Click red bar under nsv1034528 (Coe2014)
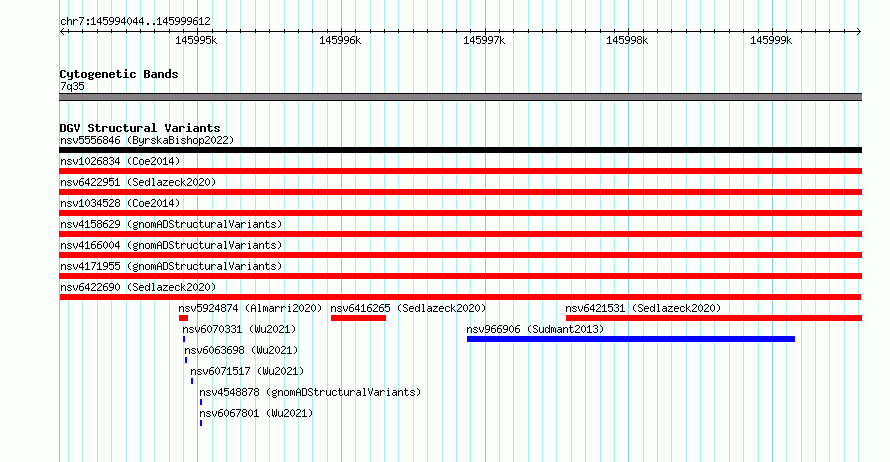 pos(460,213)
